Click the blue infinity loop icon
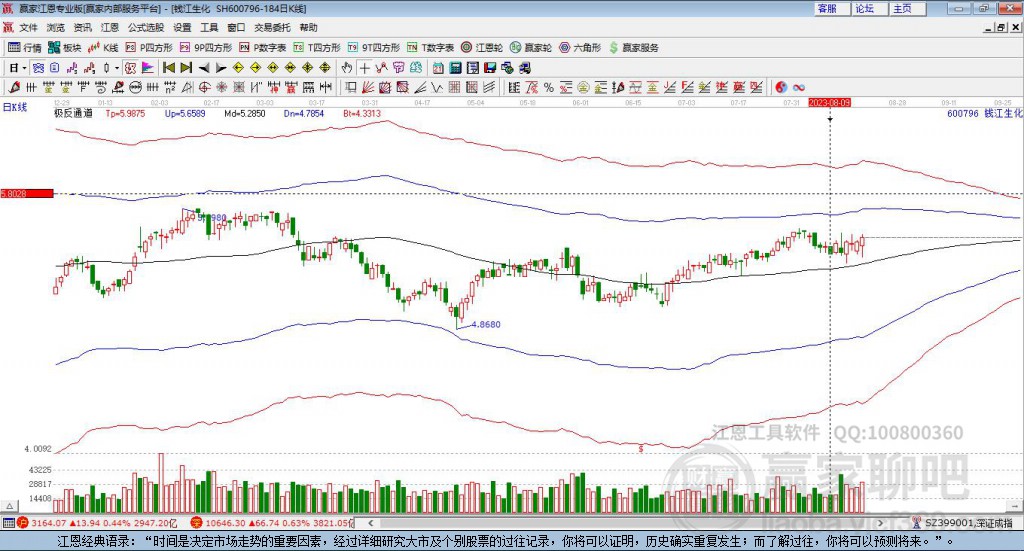The width and height of the screenshot is (1024, 551). coord(799,87)
